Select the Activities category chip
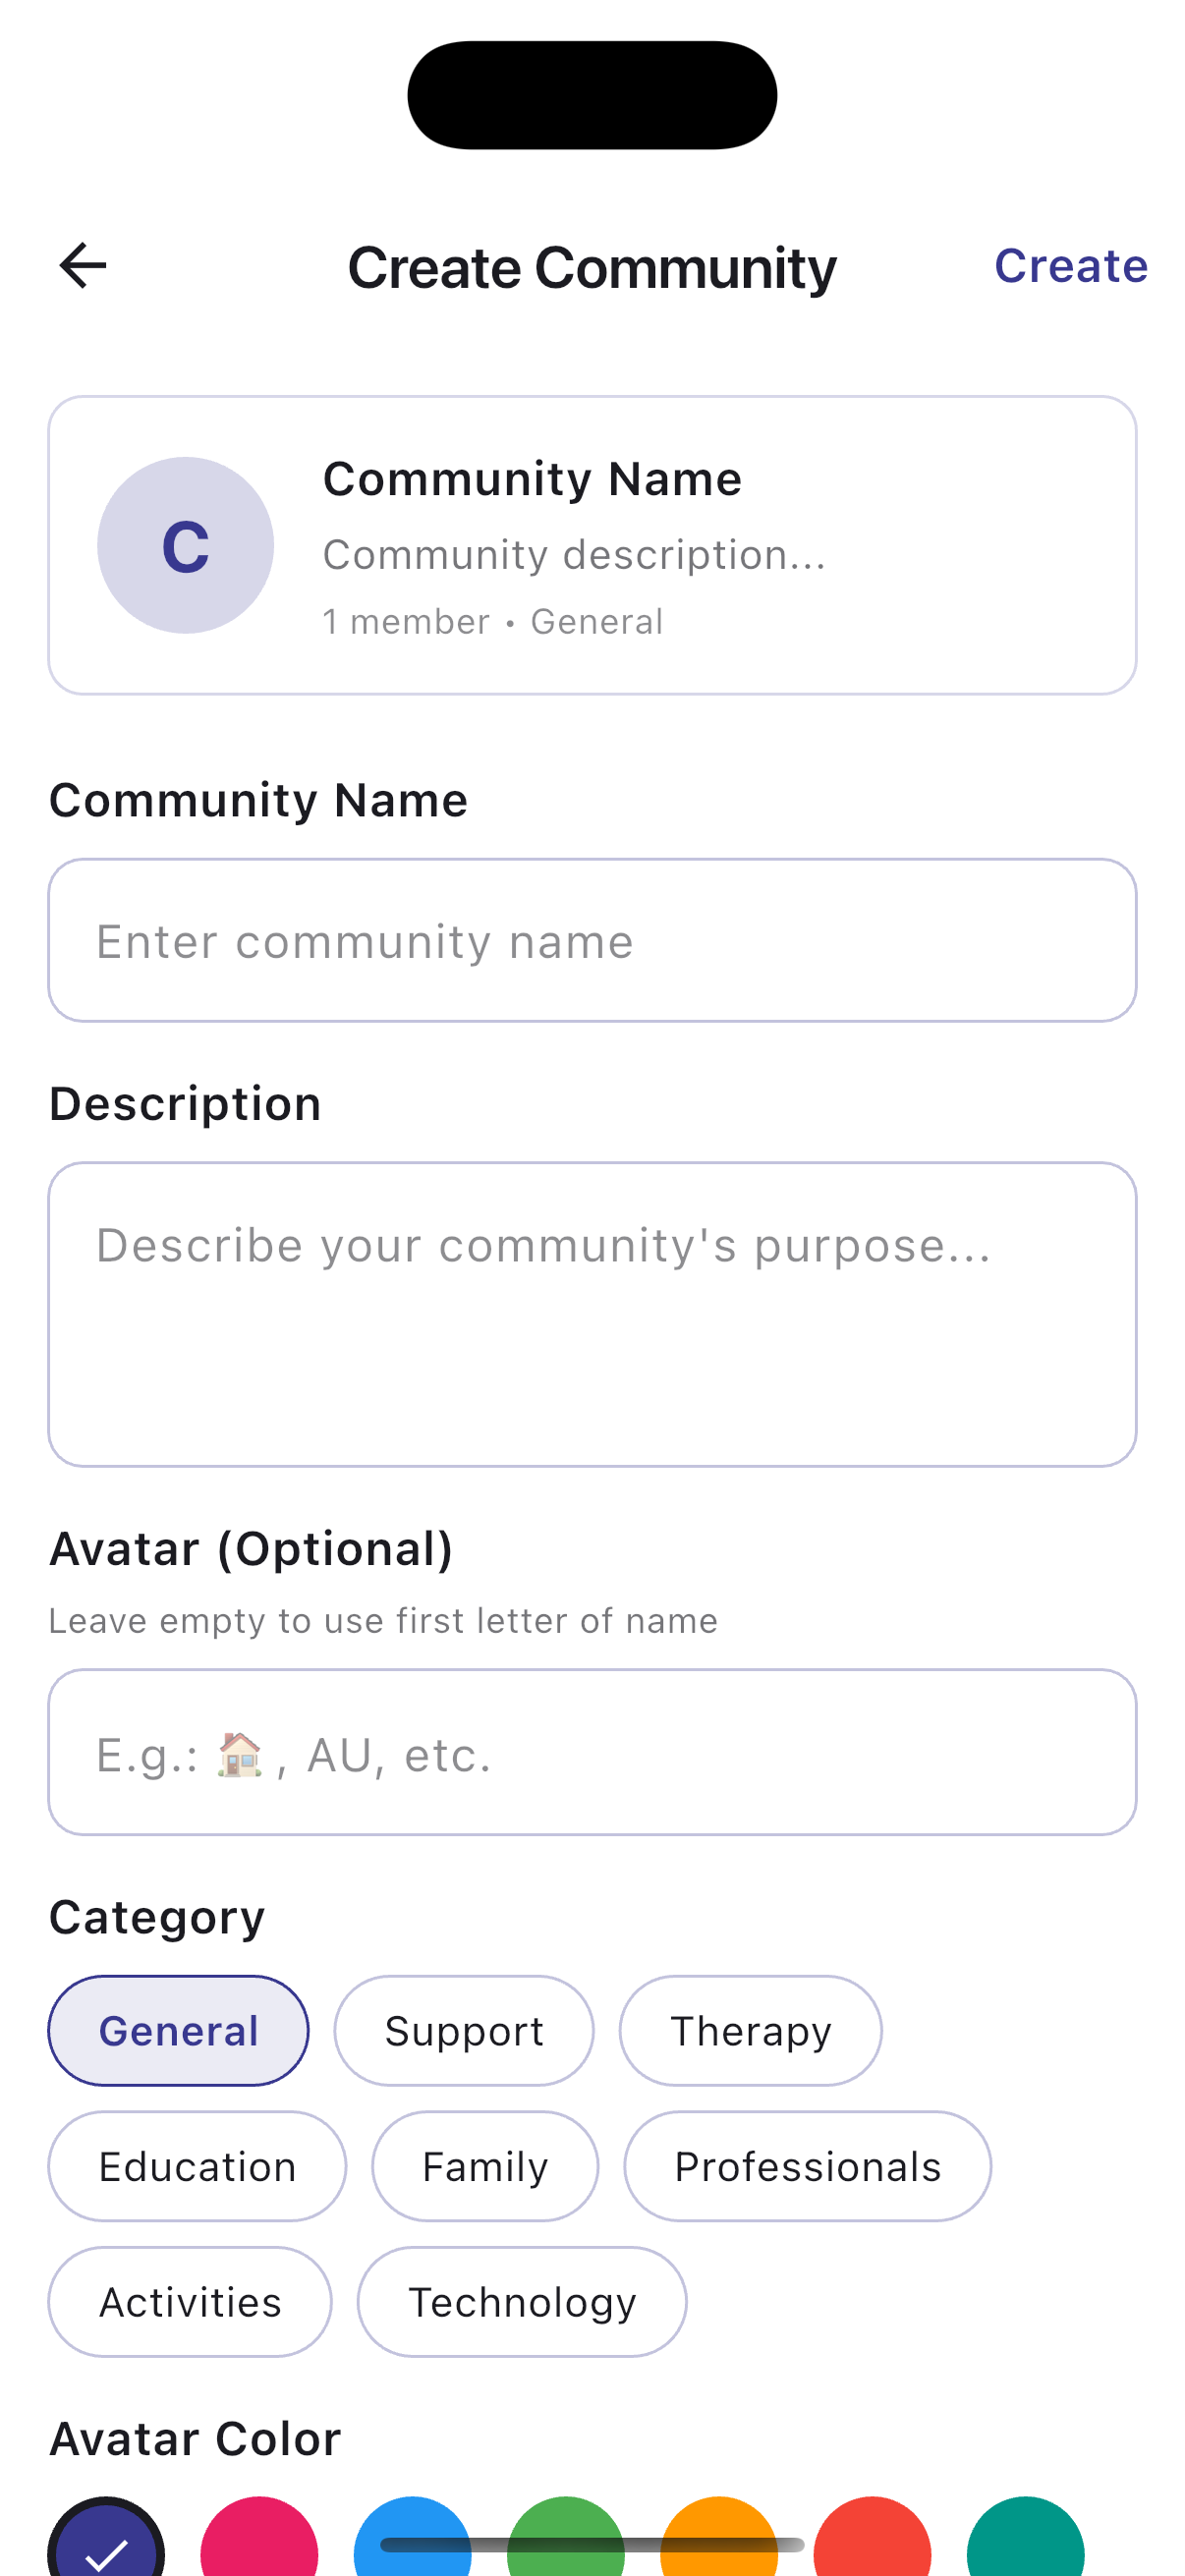Screen dimensions: 1185x2576 [x=190, y=2301]
